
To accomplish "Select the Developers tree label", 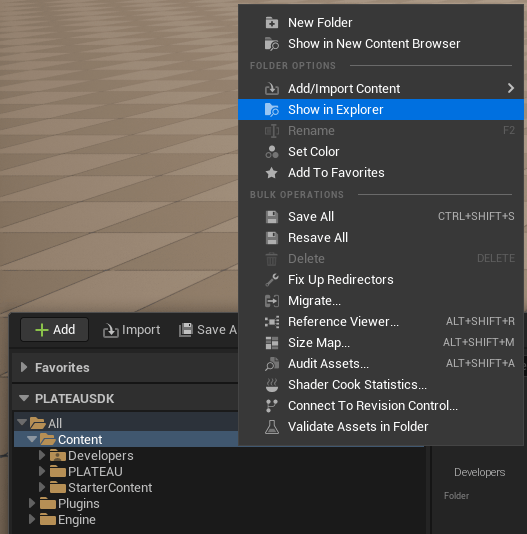I will [x=101, y=456].
